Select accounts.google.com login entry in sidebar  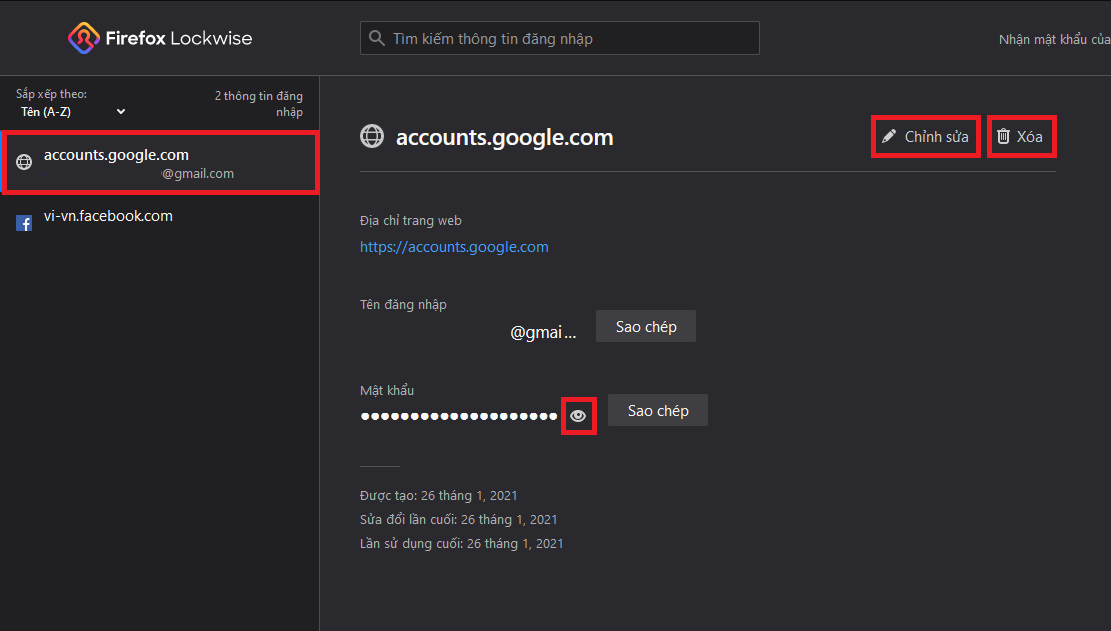(x=161, y=162)
